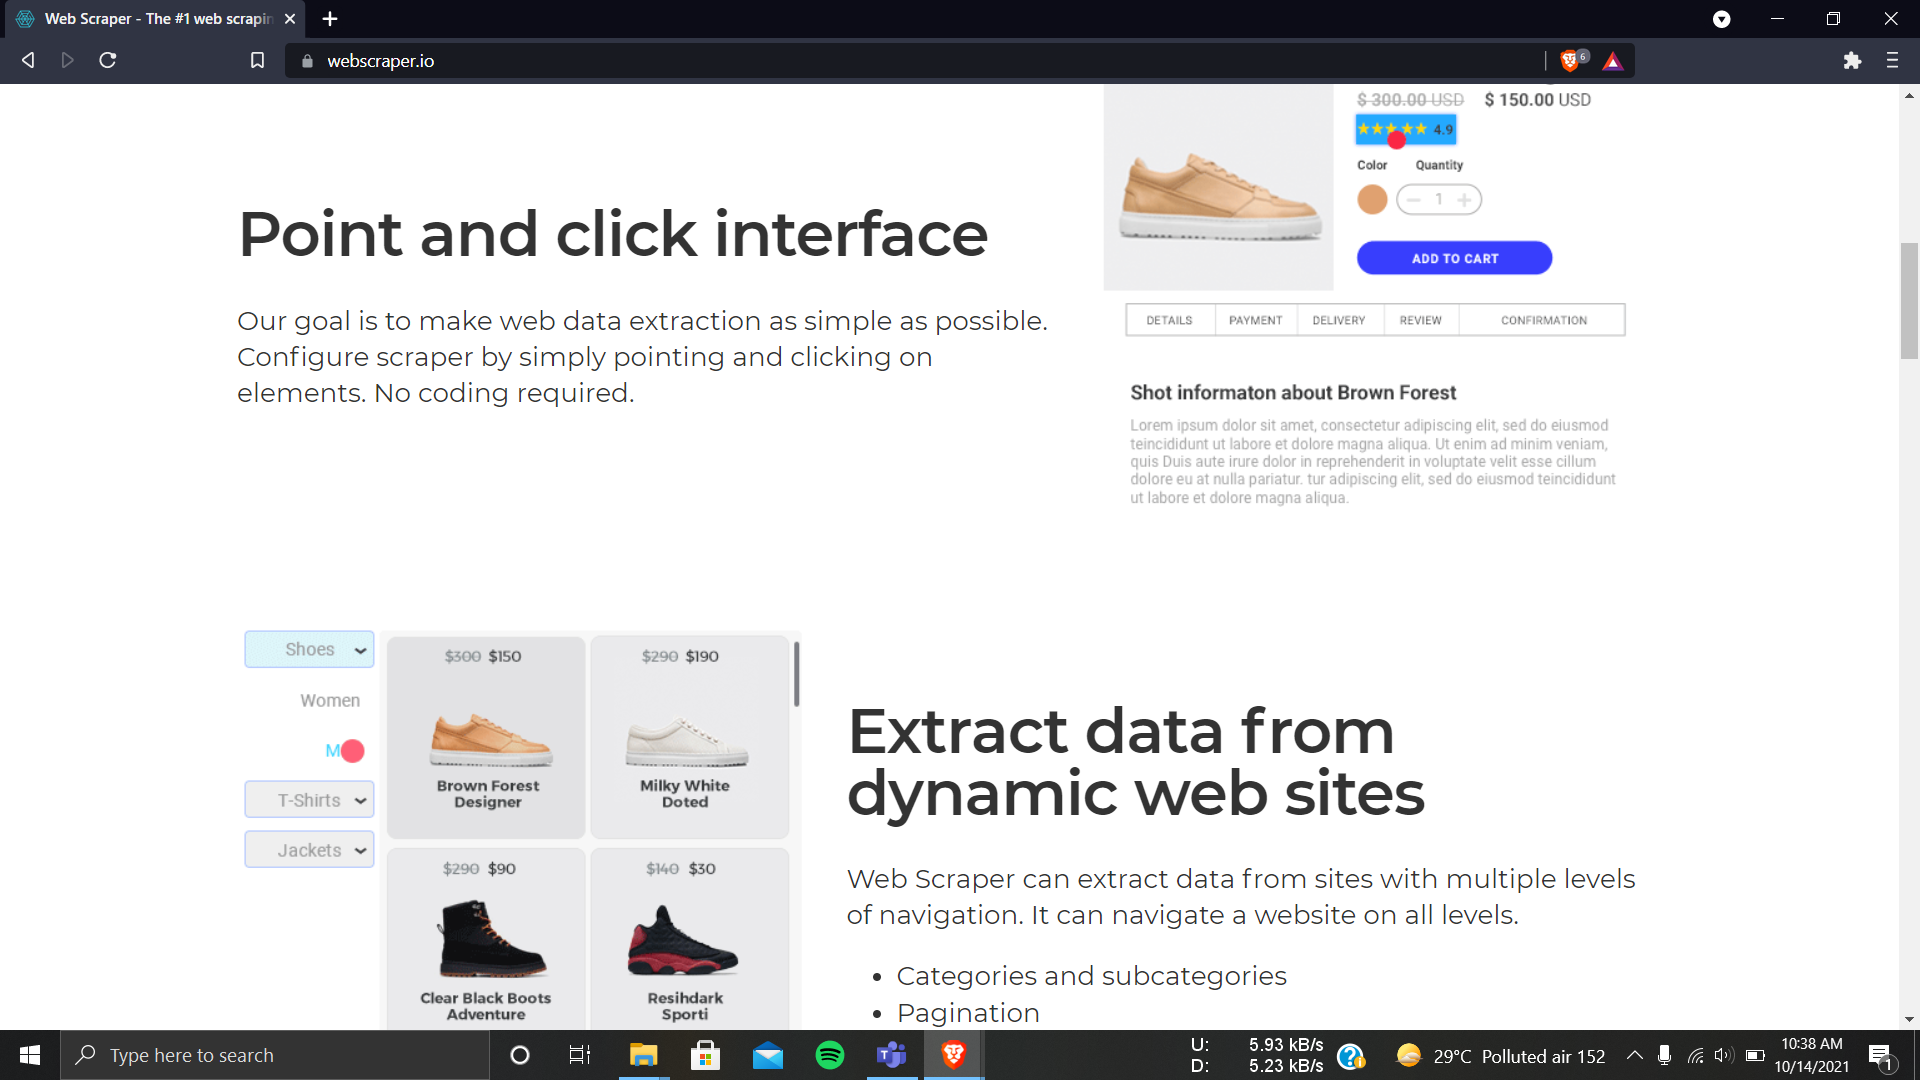Bookmark this page with the bookmark icon
The image size is (1920, 1080).
[x=257, y=61]
